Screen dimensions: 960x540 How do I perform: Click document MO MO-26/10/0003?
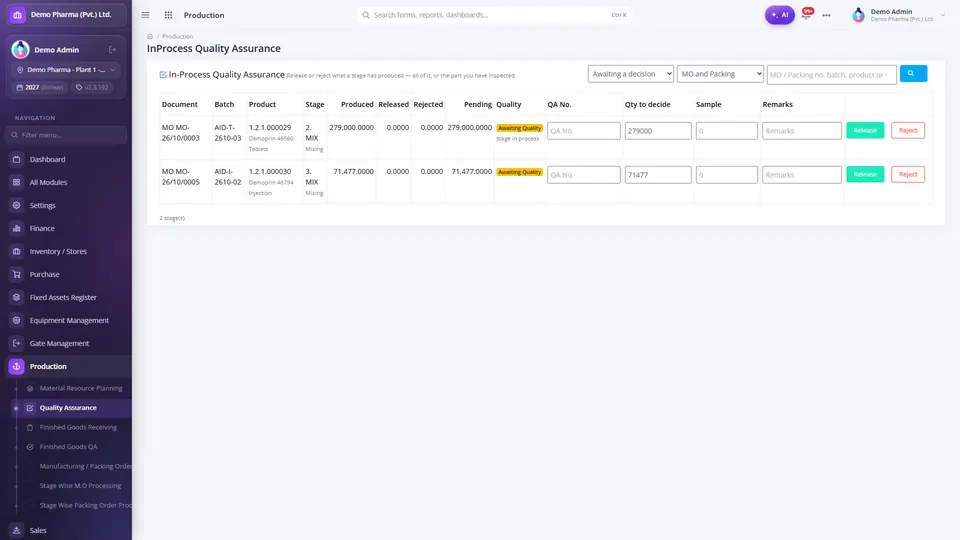click(x=181, y=133)
